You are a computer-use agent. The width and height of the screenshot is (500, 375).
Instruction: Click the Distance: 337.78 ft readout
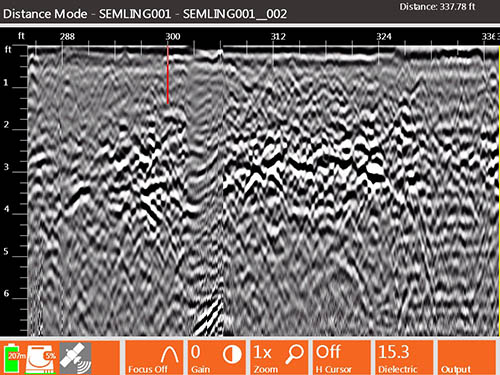(x=437, y=7)
